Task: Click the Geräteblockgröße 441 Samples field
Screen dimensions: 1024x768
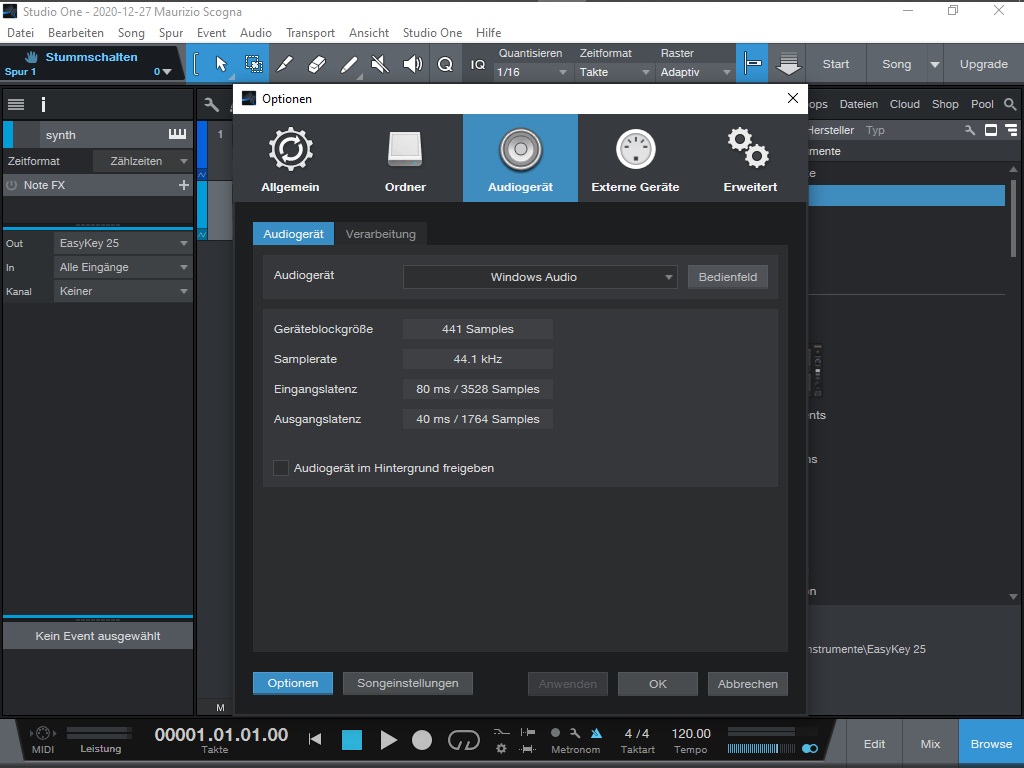Action: click(x=478, y=329)
